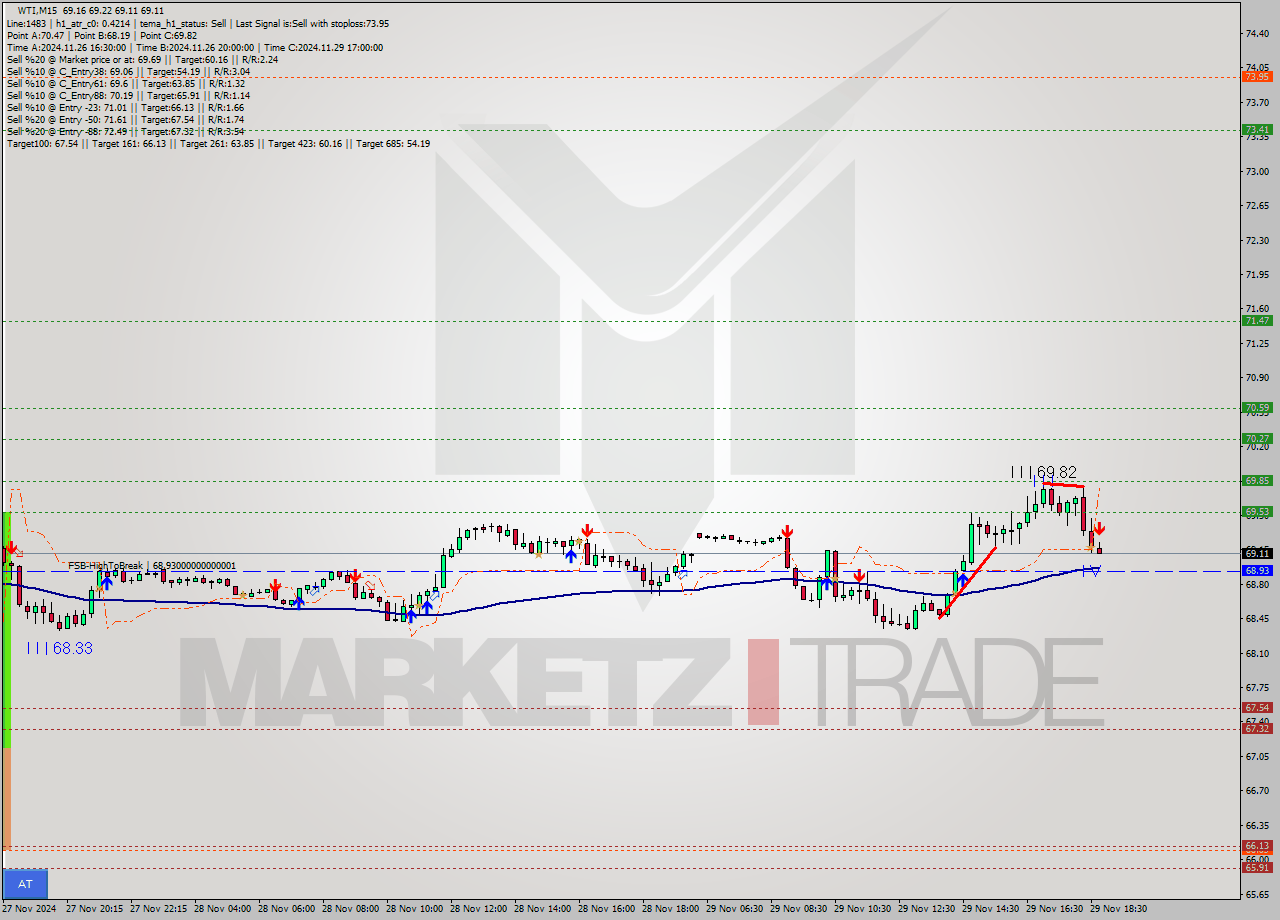Click the Sell %10 @ Entry -23 line
Image resolution: width=1280 pixels, height=920 pixels.
pyautogui.click(x=125, y=107)
